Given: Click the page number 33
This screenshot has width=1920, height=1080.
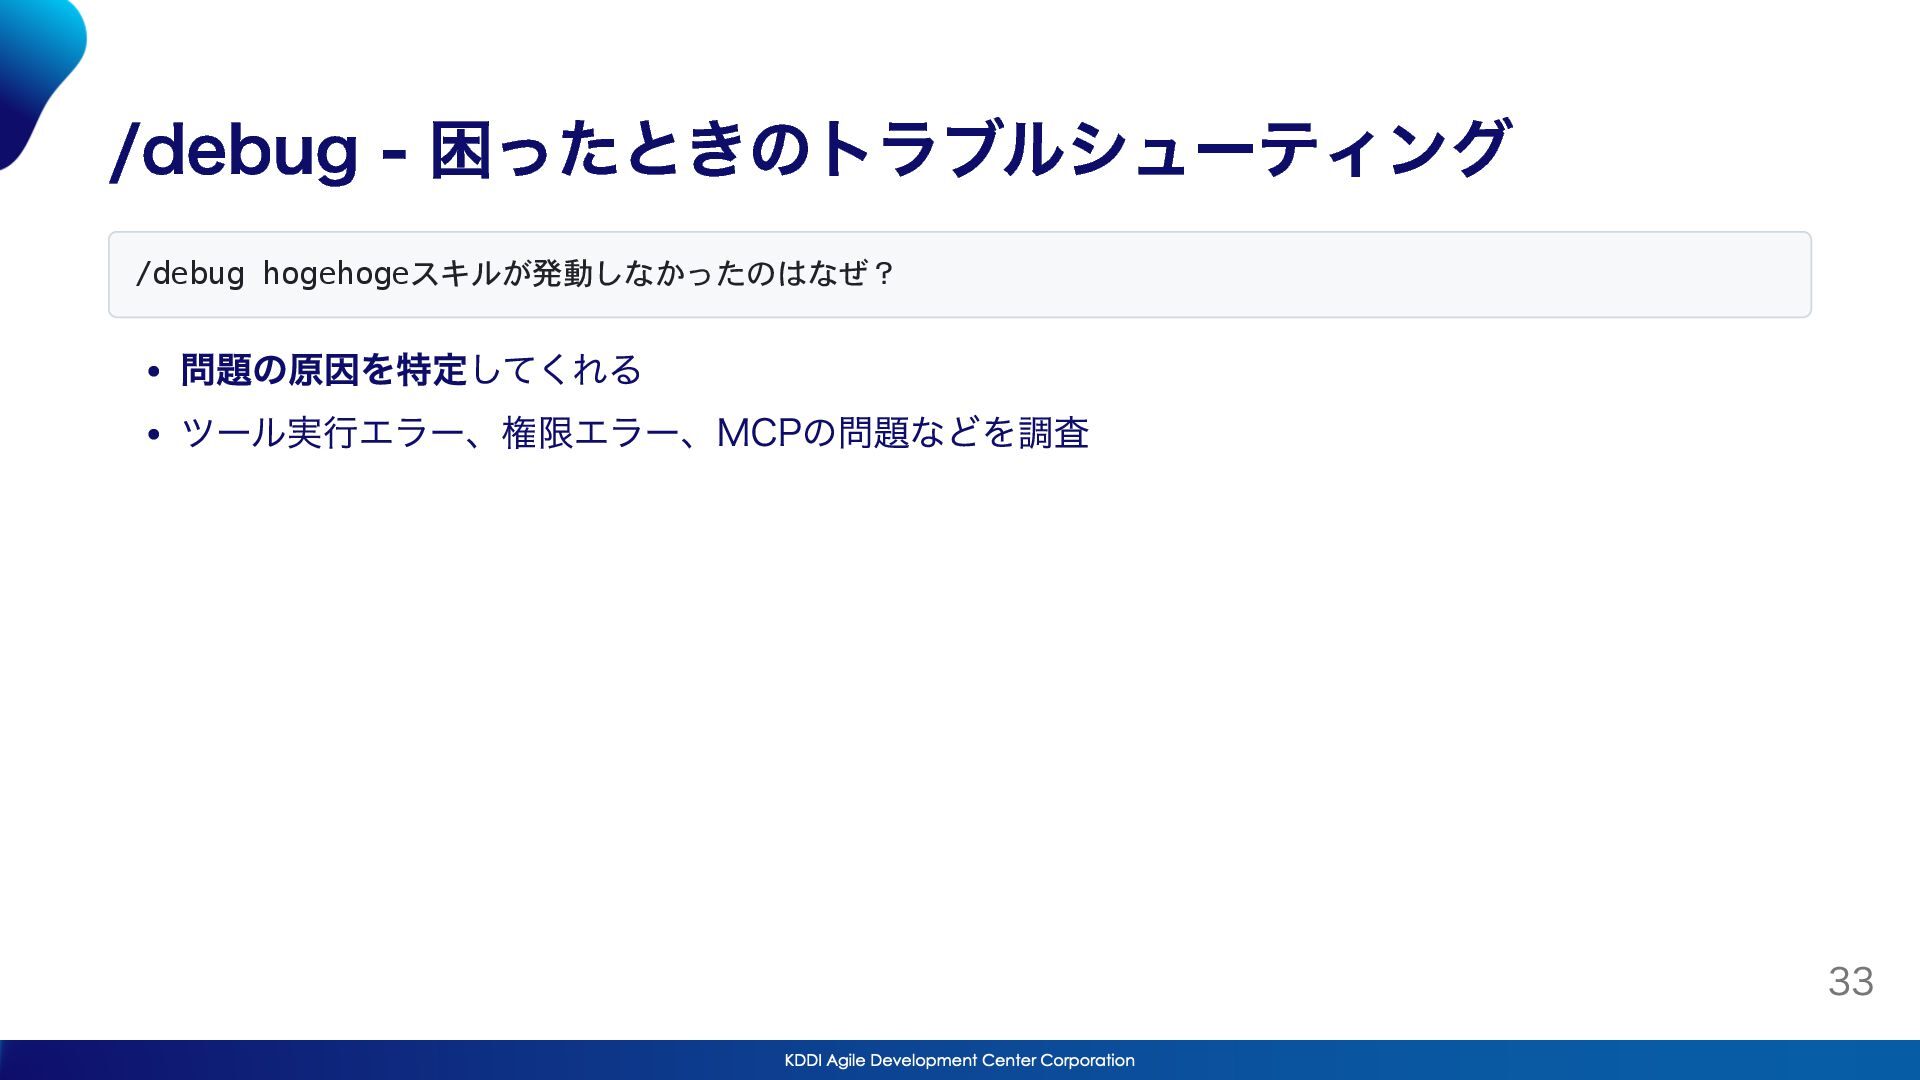Looking at the screenshot, I should tap(1850, 981).
